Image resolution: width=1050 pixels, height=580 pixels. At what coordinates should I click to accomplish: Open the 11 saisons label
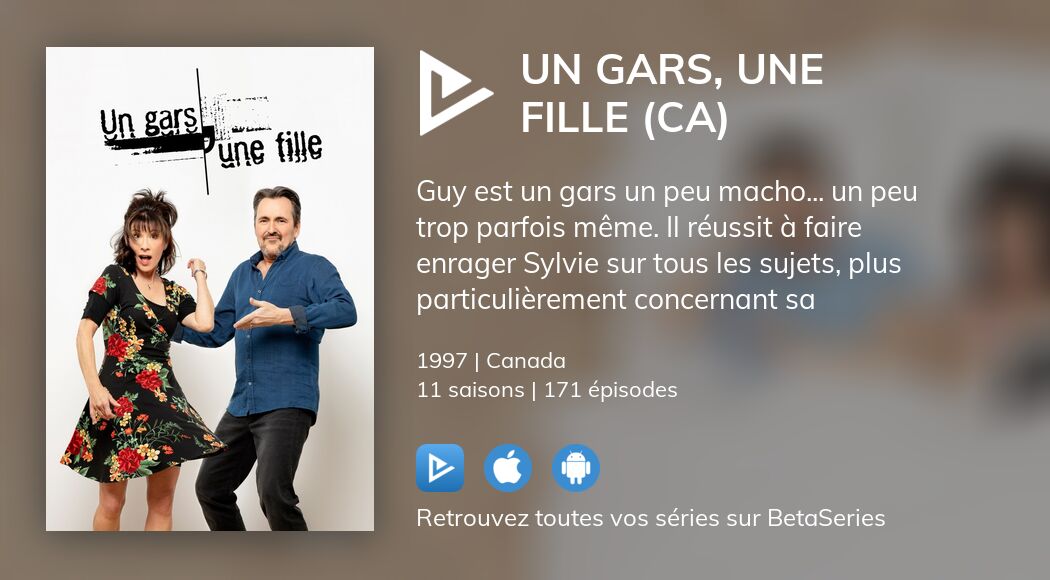tap(470, 390)
